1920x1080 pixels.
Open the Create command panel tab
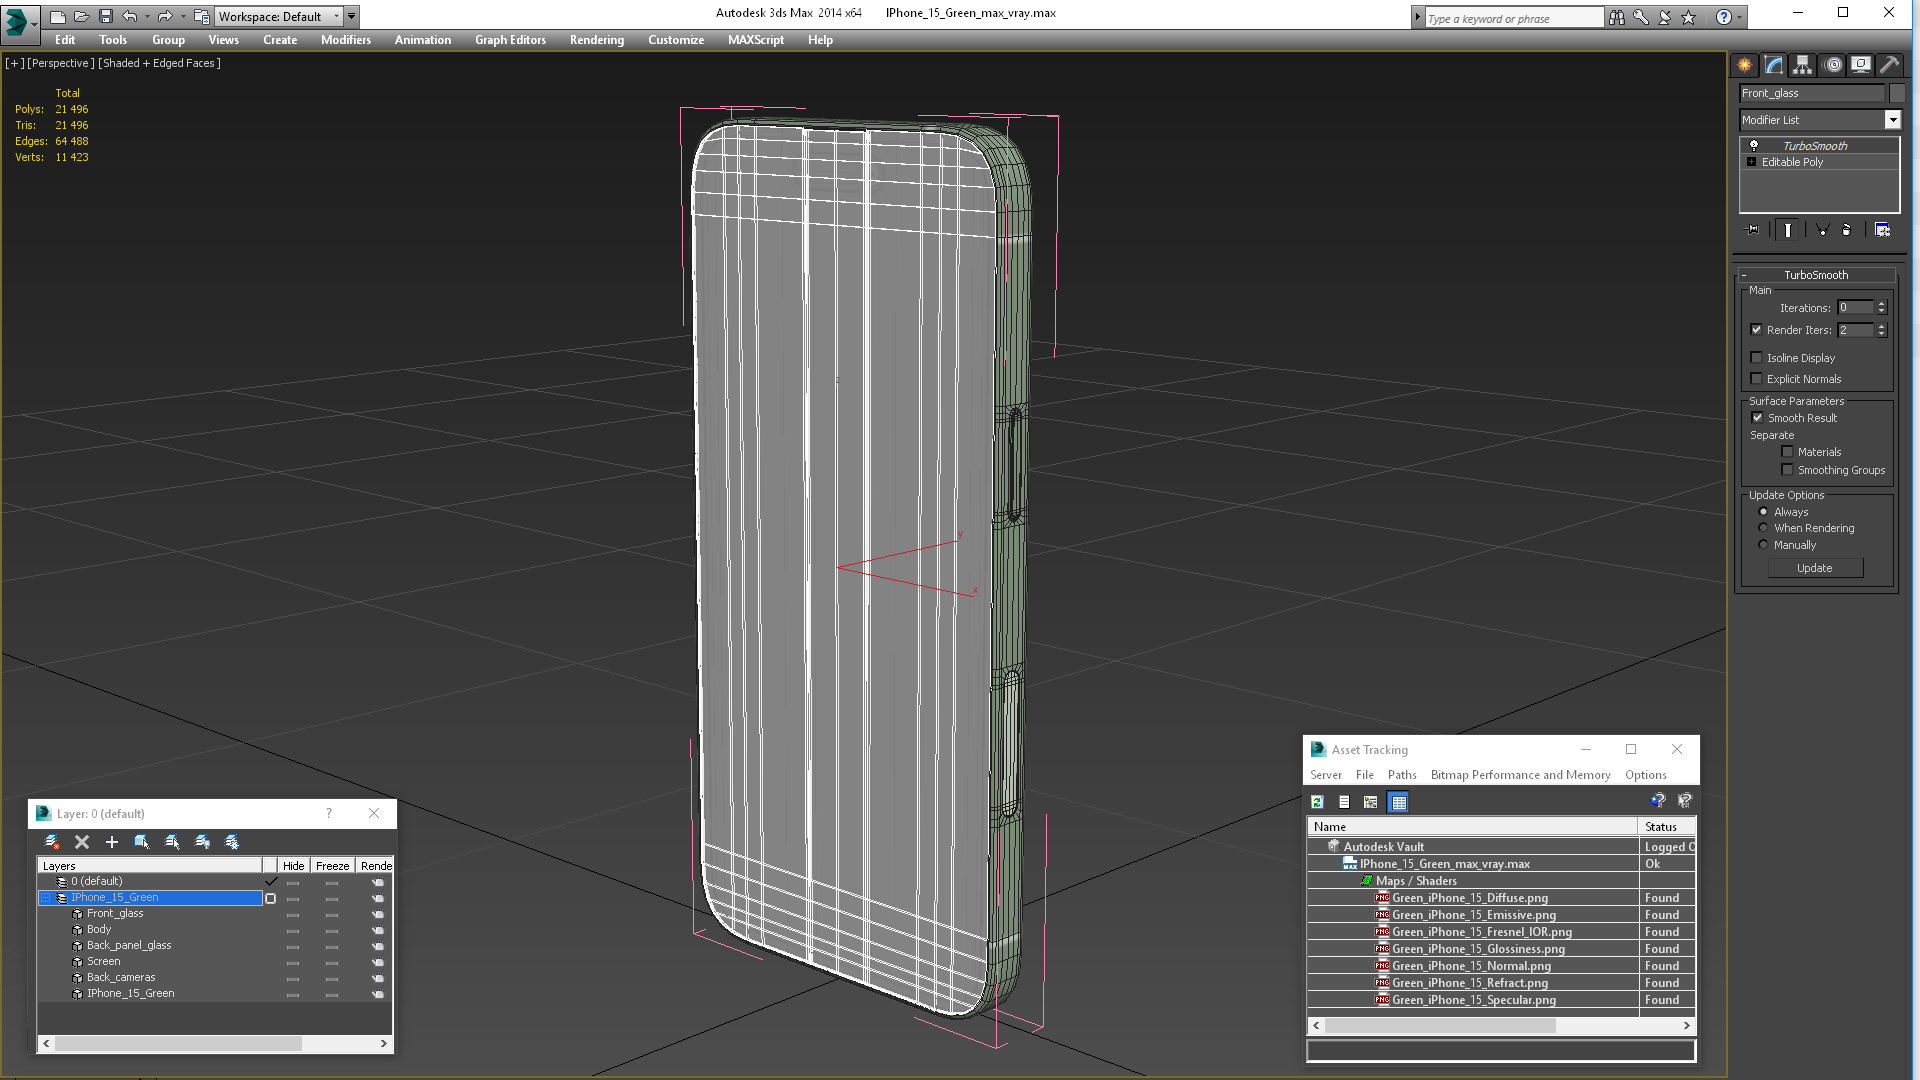(x=1745, y=65)
